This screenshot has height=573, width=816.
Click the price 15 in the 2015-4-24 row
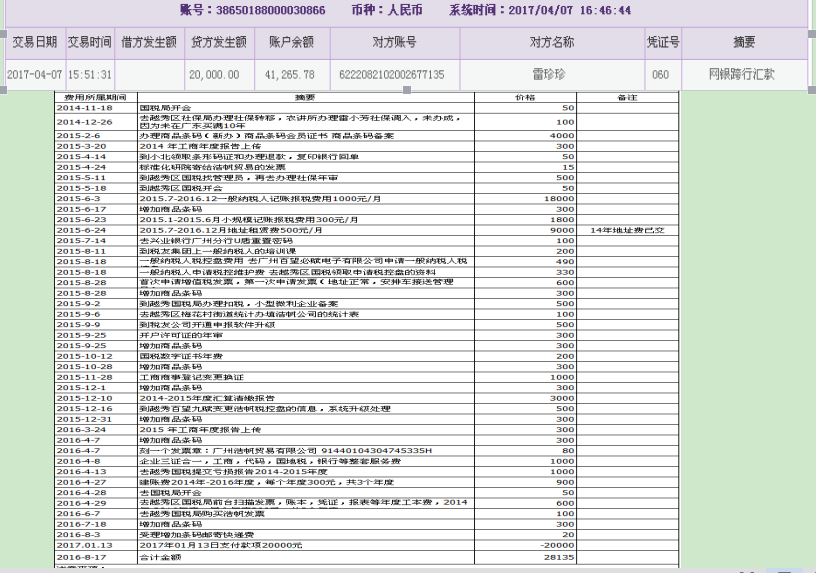click(x=568, y=167)
